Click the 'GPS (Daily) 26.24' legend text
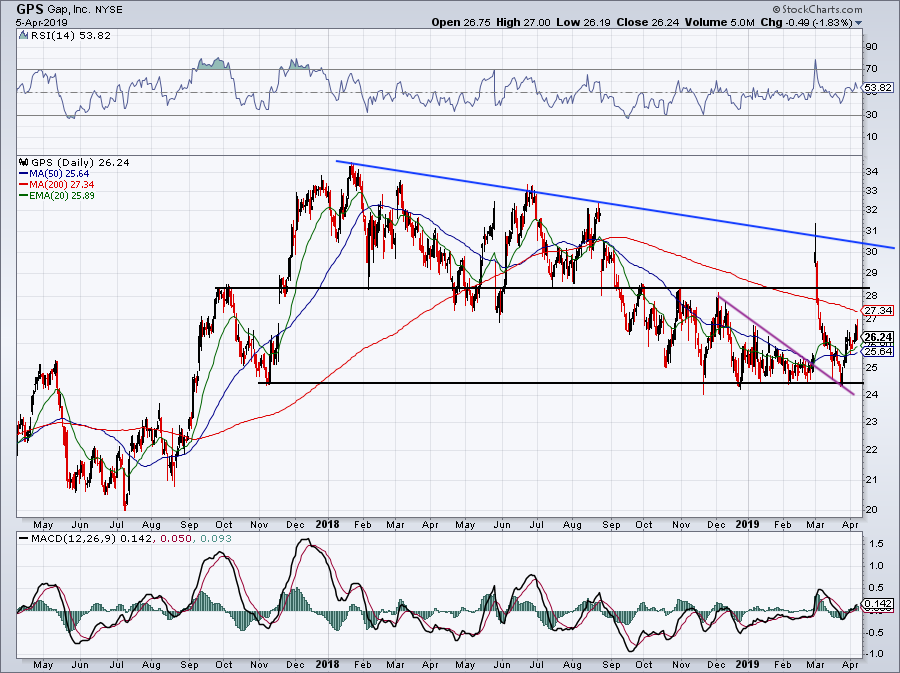 click(80, 162)
